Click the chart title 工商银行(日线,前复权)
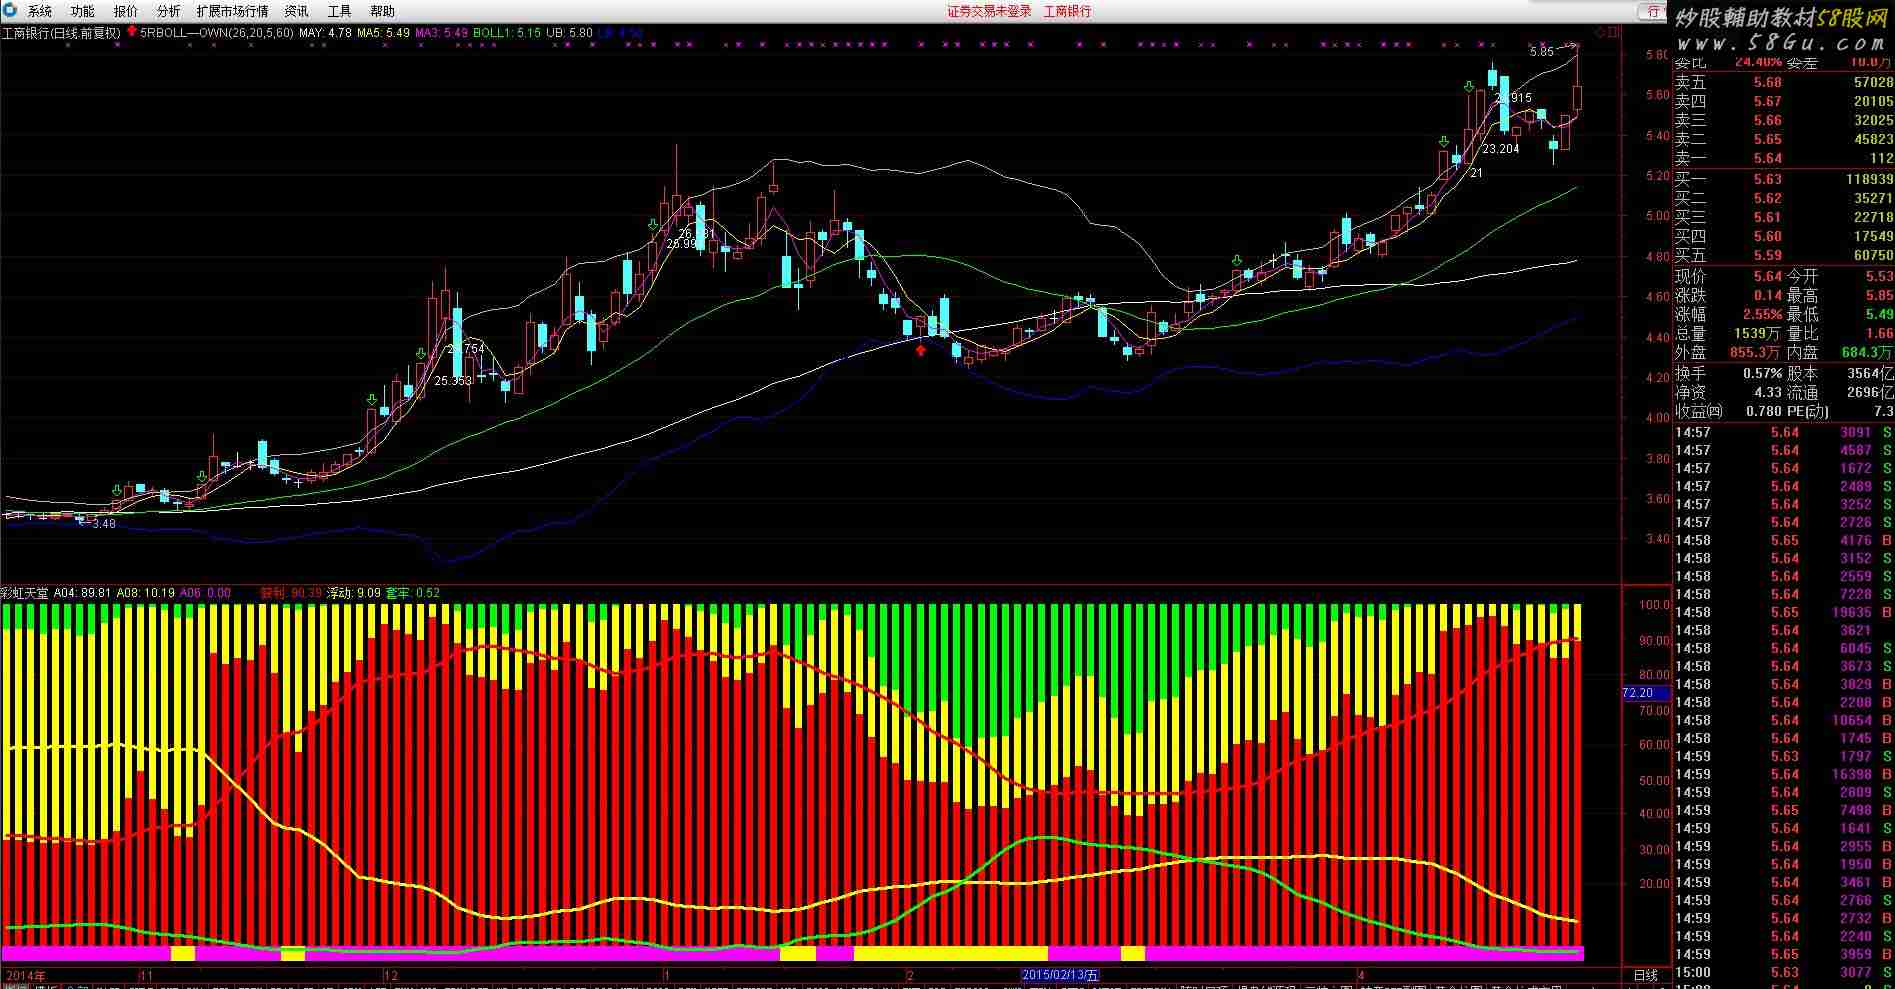Image resolution: width=1895 pixels, height=989 pixels. 61,33
